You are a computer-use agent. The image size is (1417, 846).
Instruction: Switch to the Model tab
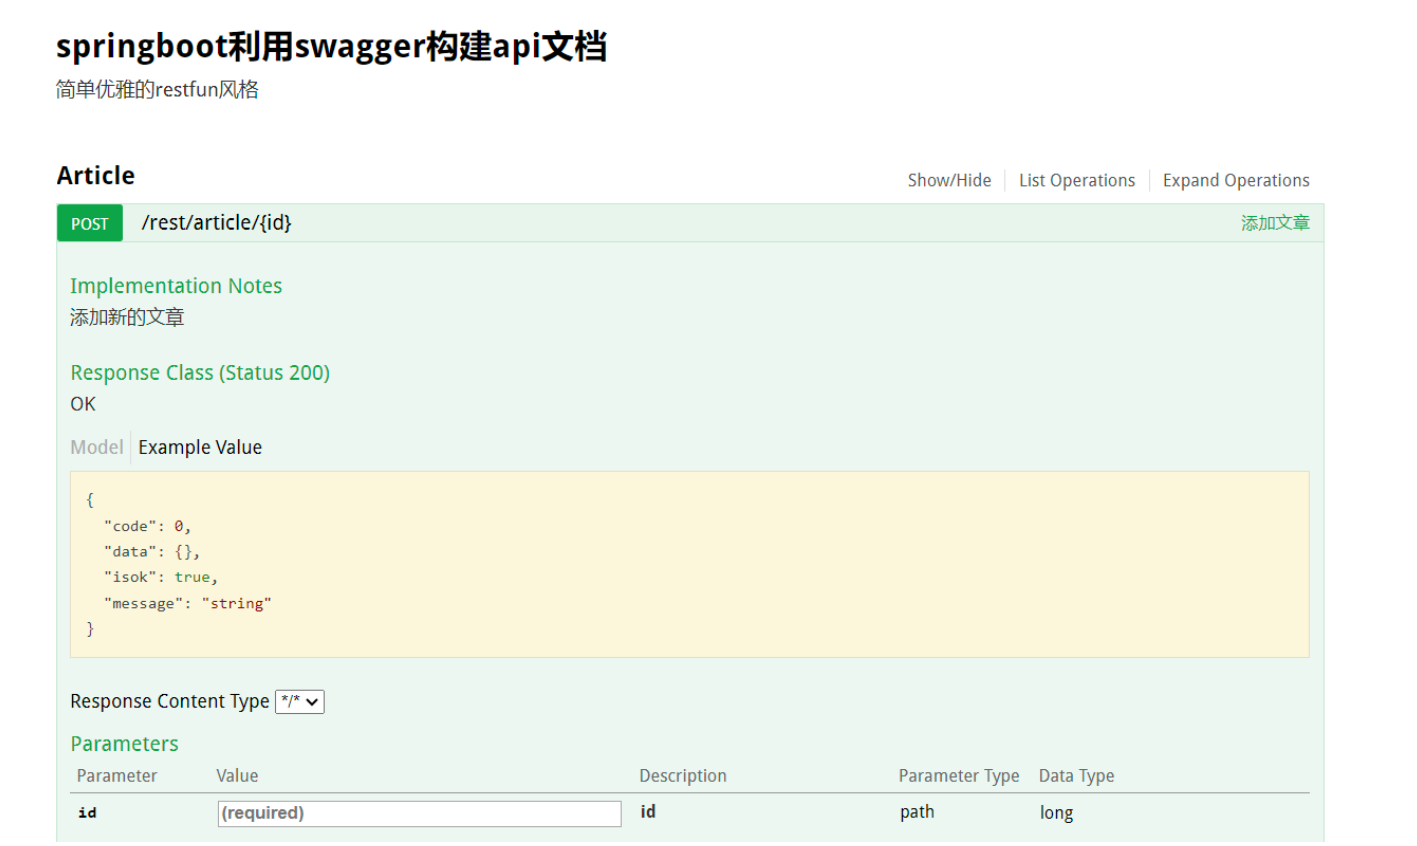[96, 447]
